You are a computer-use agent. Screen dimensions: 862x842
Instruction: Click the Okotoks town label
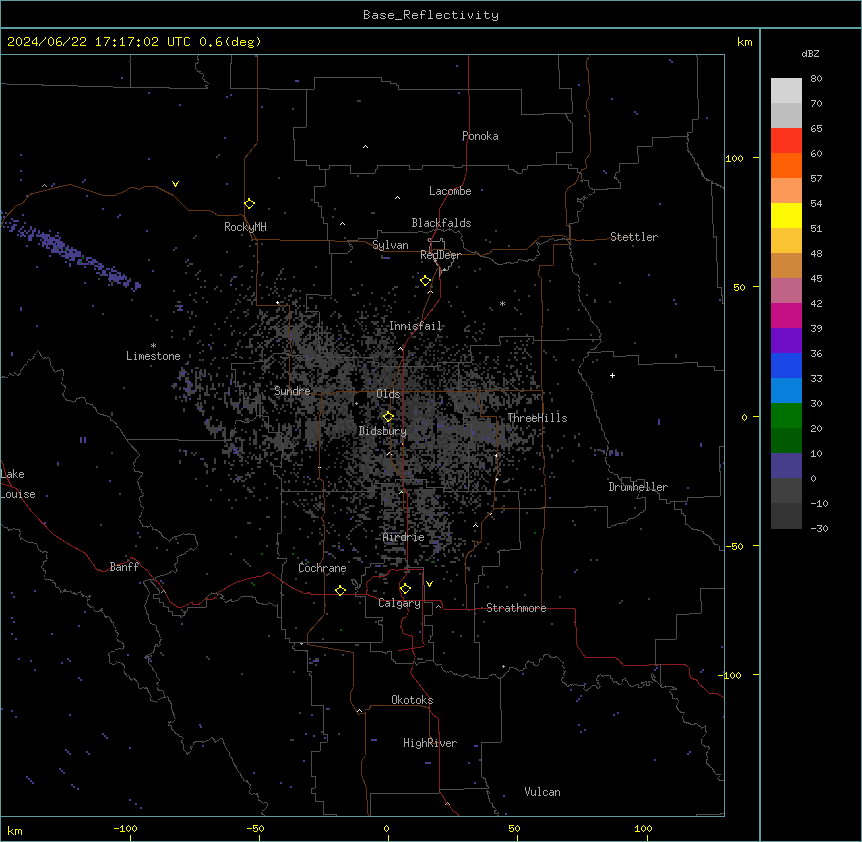click(412, 700)
